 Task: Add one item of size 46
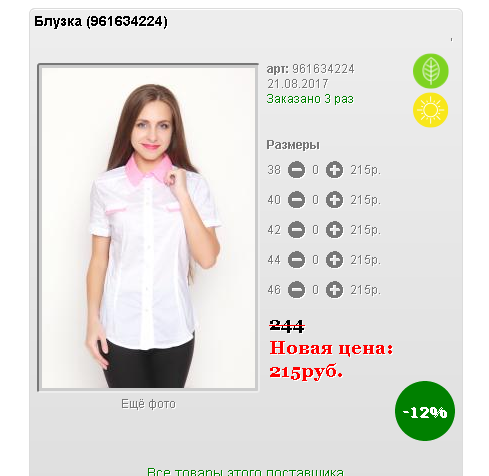pyautogui.click(x=334, y=290)
